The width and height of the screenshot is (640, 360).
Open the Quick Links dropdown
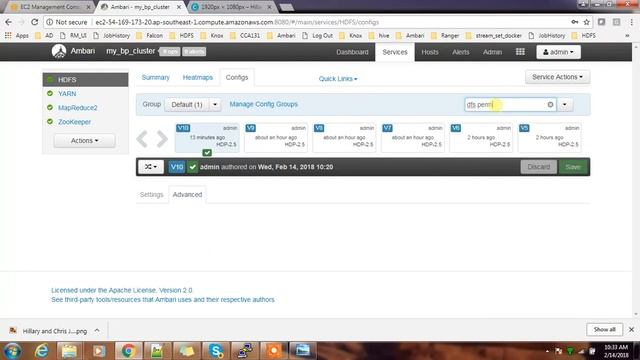point(338,79)
